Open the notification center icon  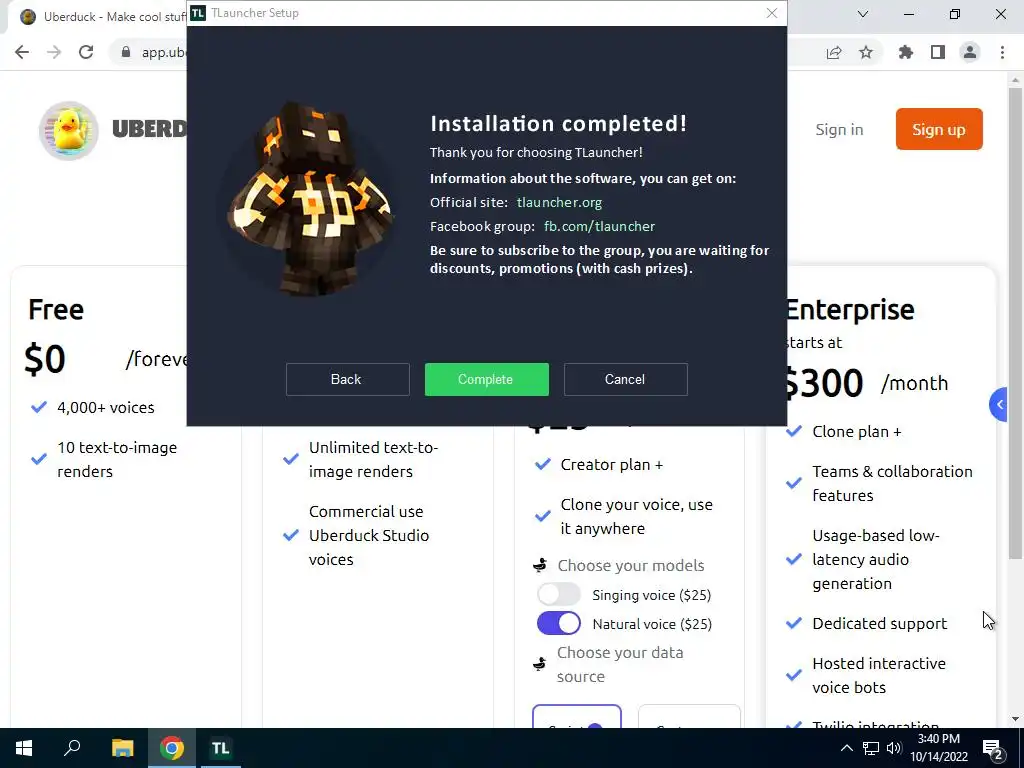click(993, 749)
